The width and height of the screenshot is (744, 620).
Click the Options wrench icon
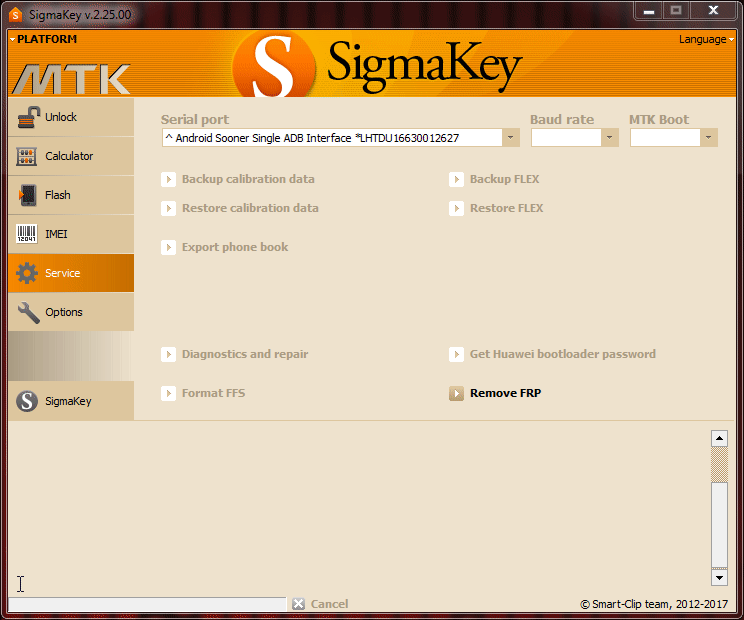click(x=28, y=312)
